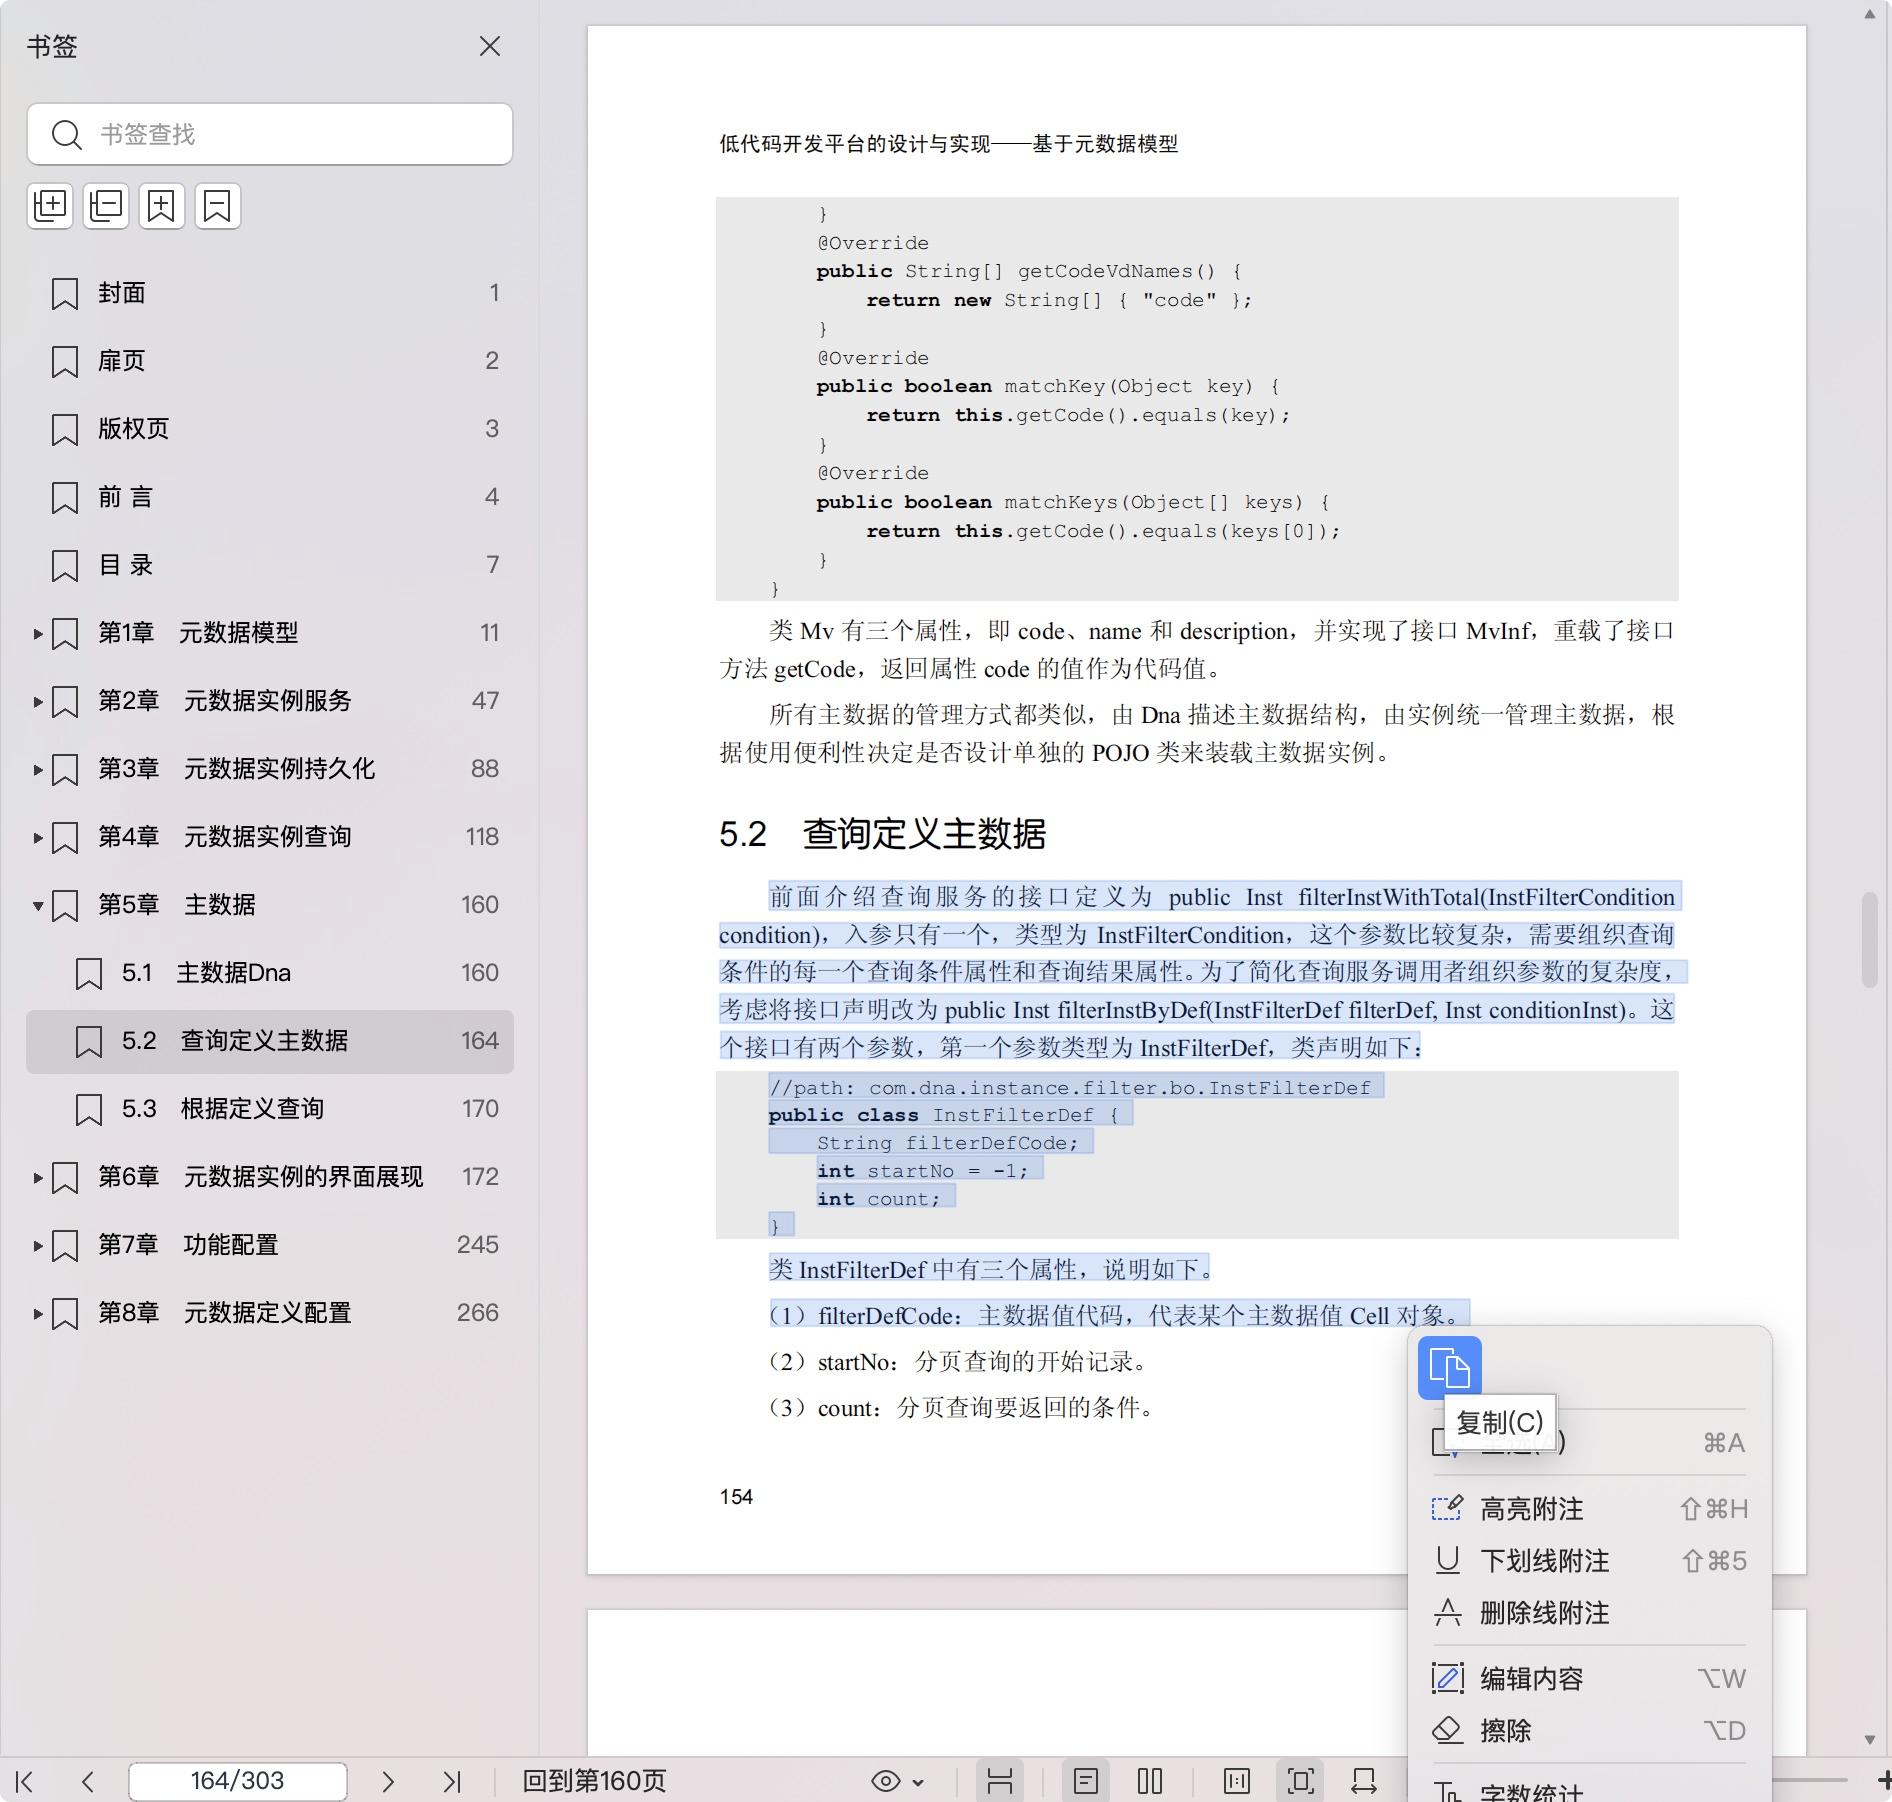Click the 回到第160页 link
This screenshot has height=1802, width=1892.
coord(594,1781)
